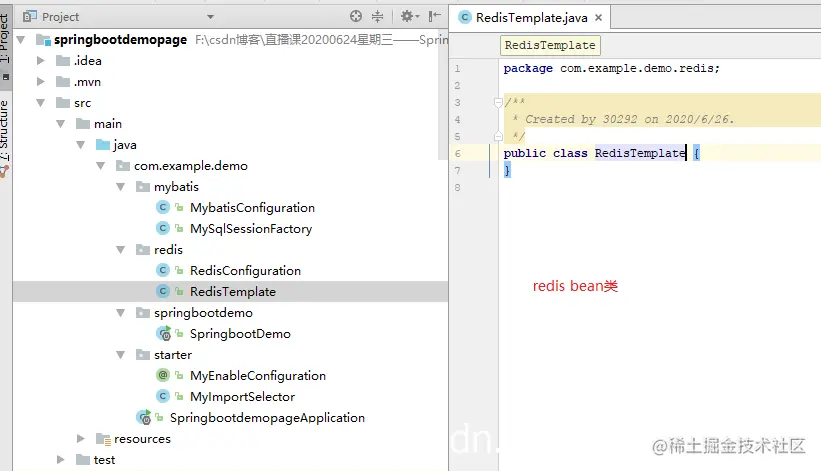
Task: Expand the test folder
Action: pyautogui.click(x=61, y=459)
